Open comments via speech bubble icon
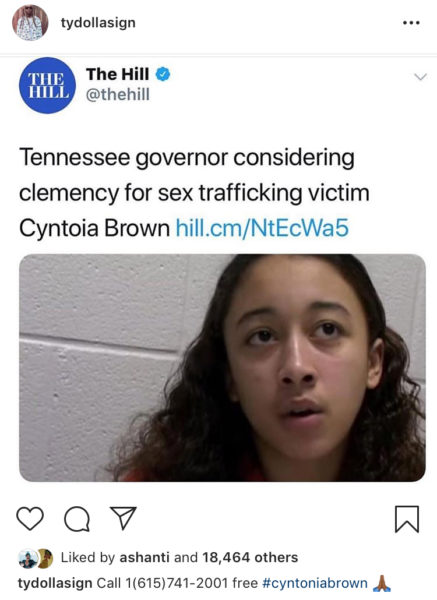Screen dimensions: 437x600 (77, 520)
